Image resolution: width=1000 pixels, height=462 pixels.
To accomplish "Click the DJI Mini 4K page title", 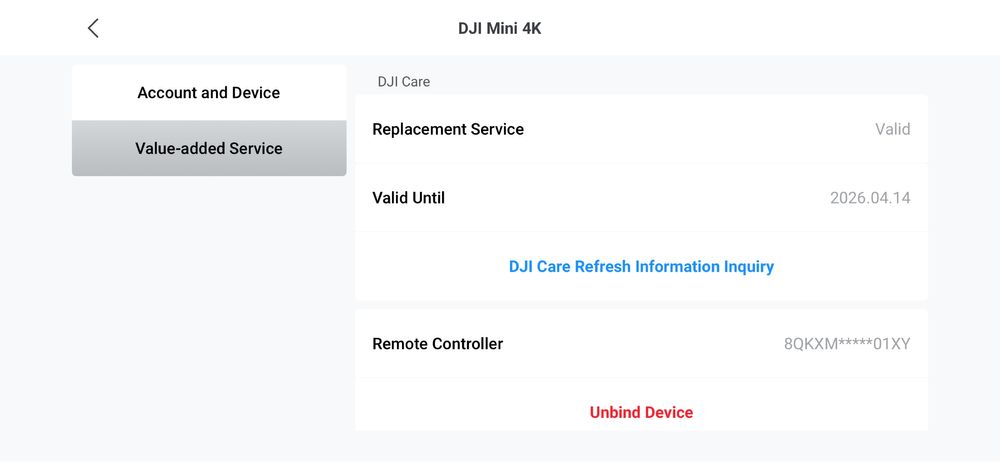I will coord(499,28).
